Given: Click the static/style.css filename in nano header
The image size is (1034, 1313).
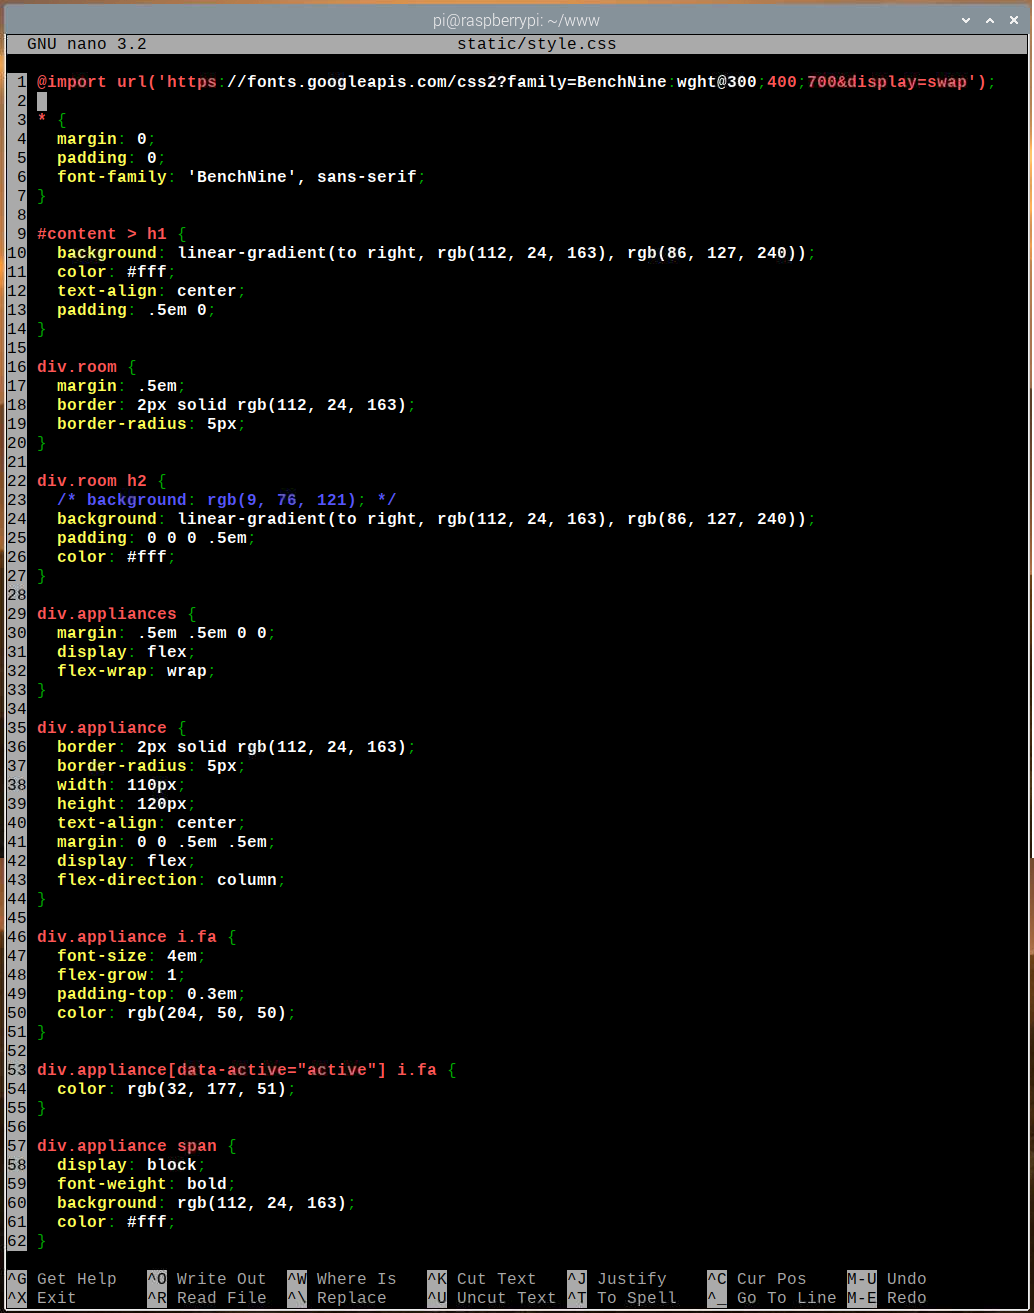Looking at the screenshot, I should 537,44.
